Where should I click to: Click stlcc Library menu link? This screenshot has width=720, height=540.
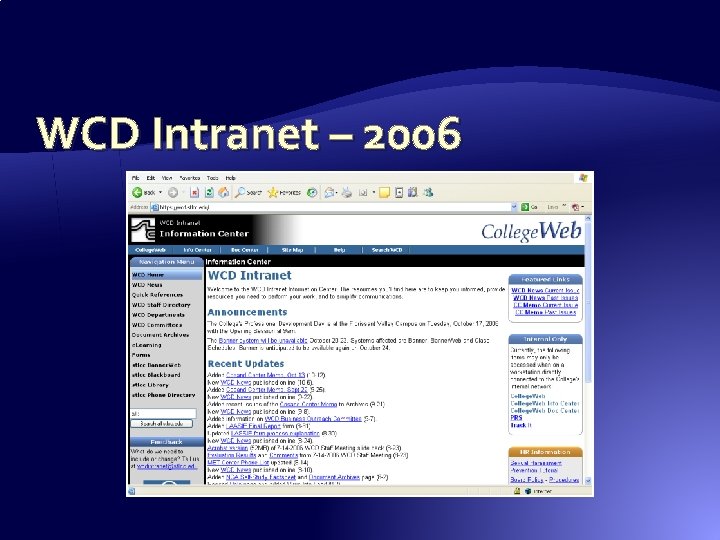(150, 385)
